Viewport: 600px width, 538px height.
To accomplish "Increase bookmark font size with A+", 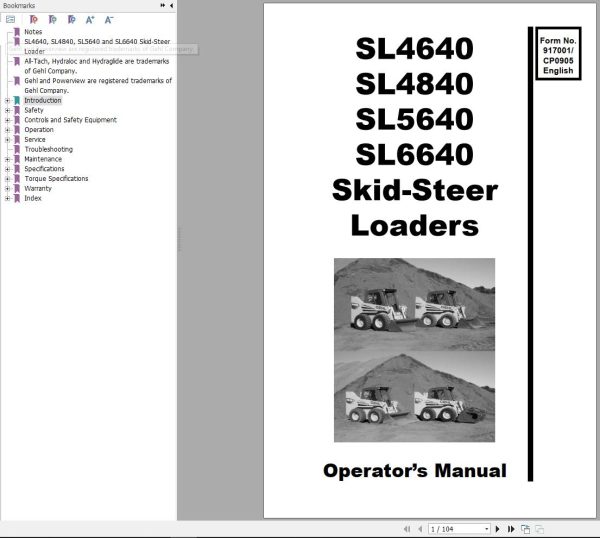I will [90, 20].
